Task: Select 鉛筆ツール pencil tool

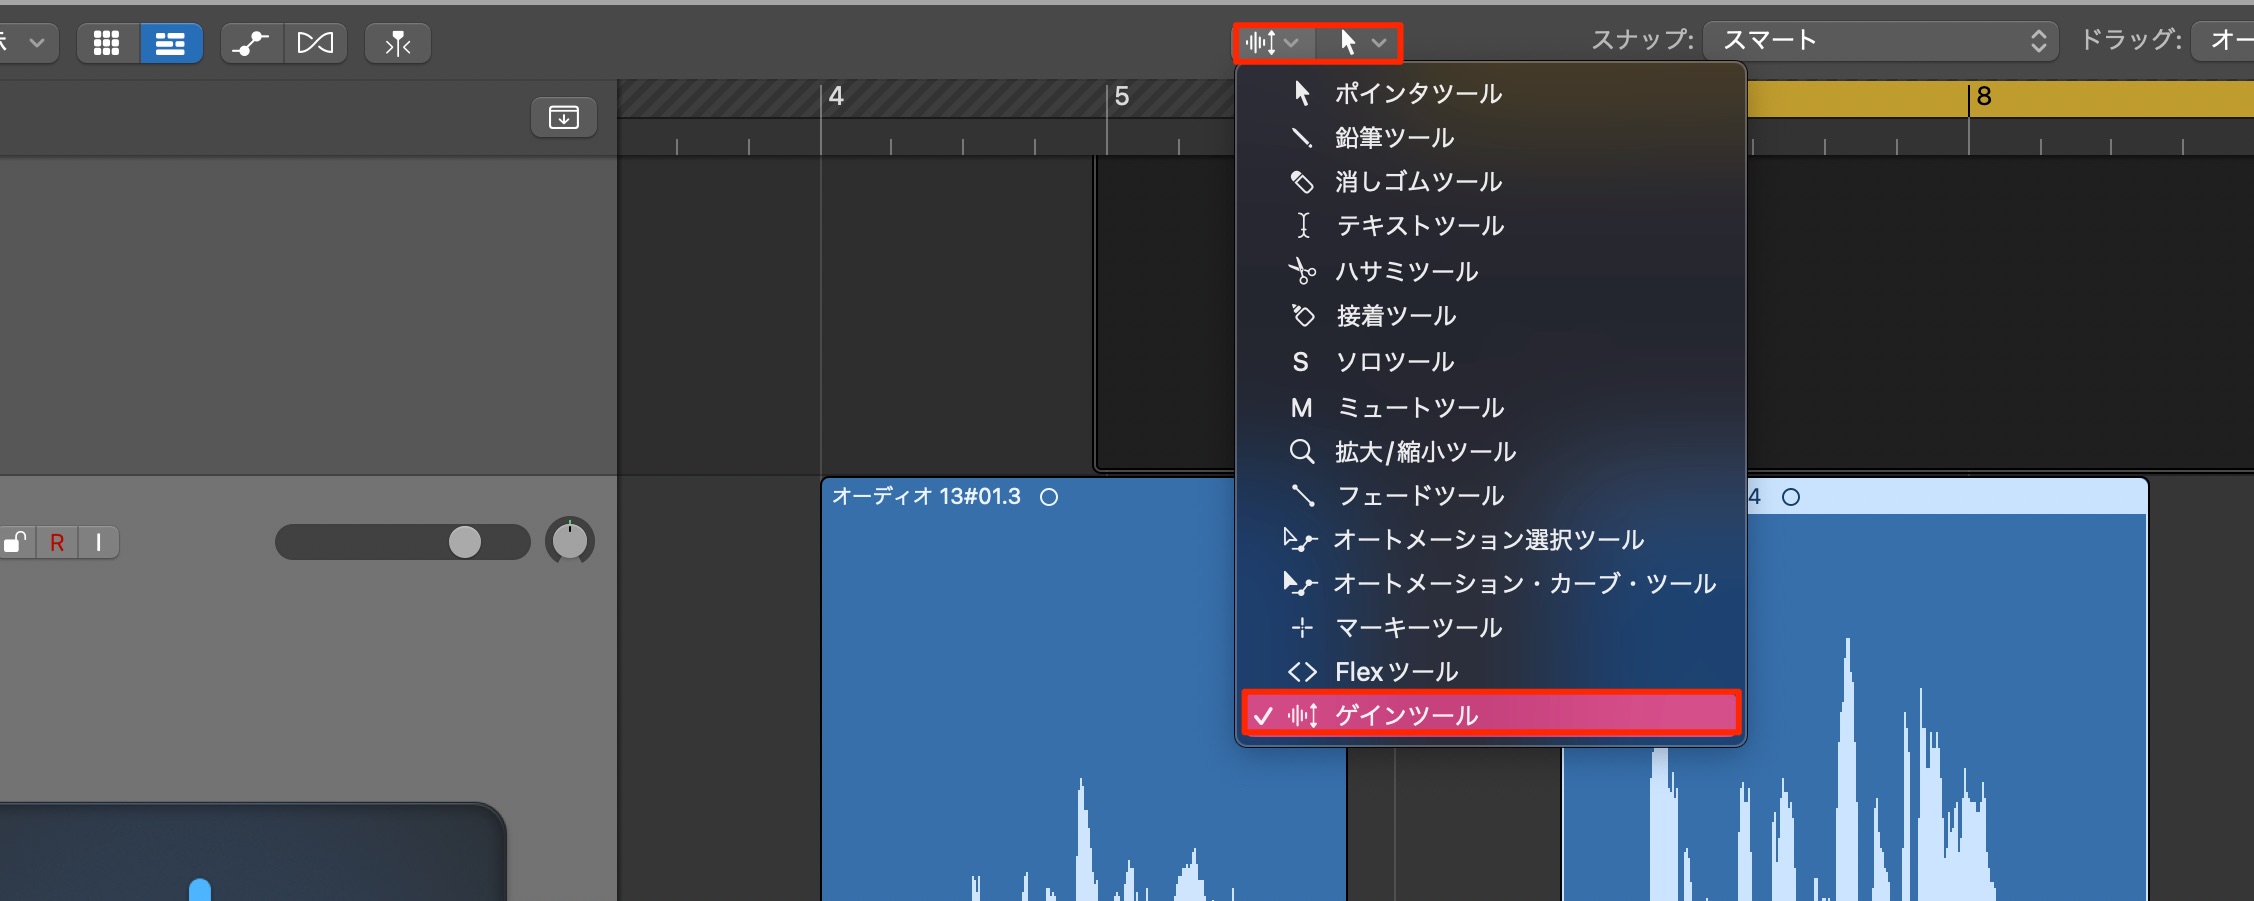Action: [1491, 137]
